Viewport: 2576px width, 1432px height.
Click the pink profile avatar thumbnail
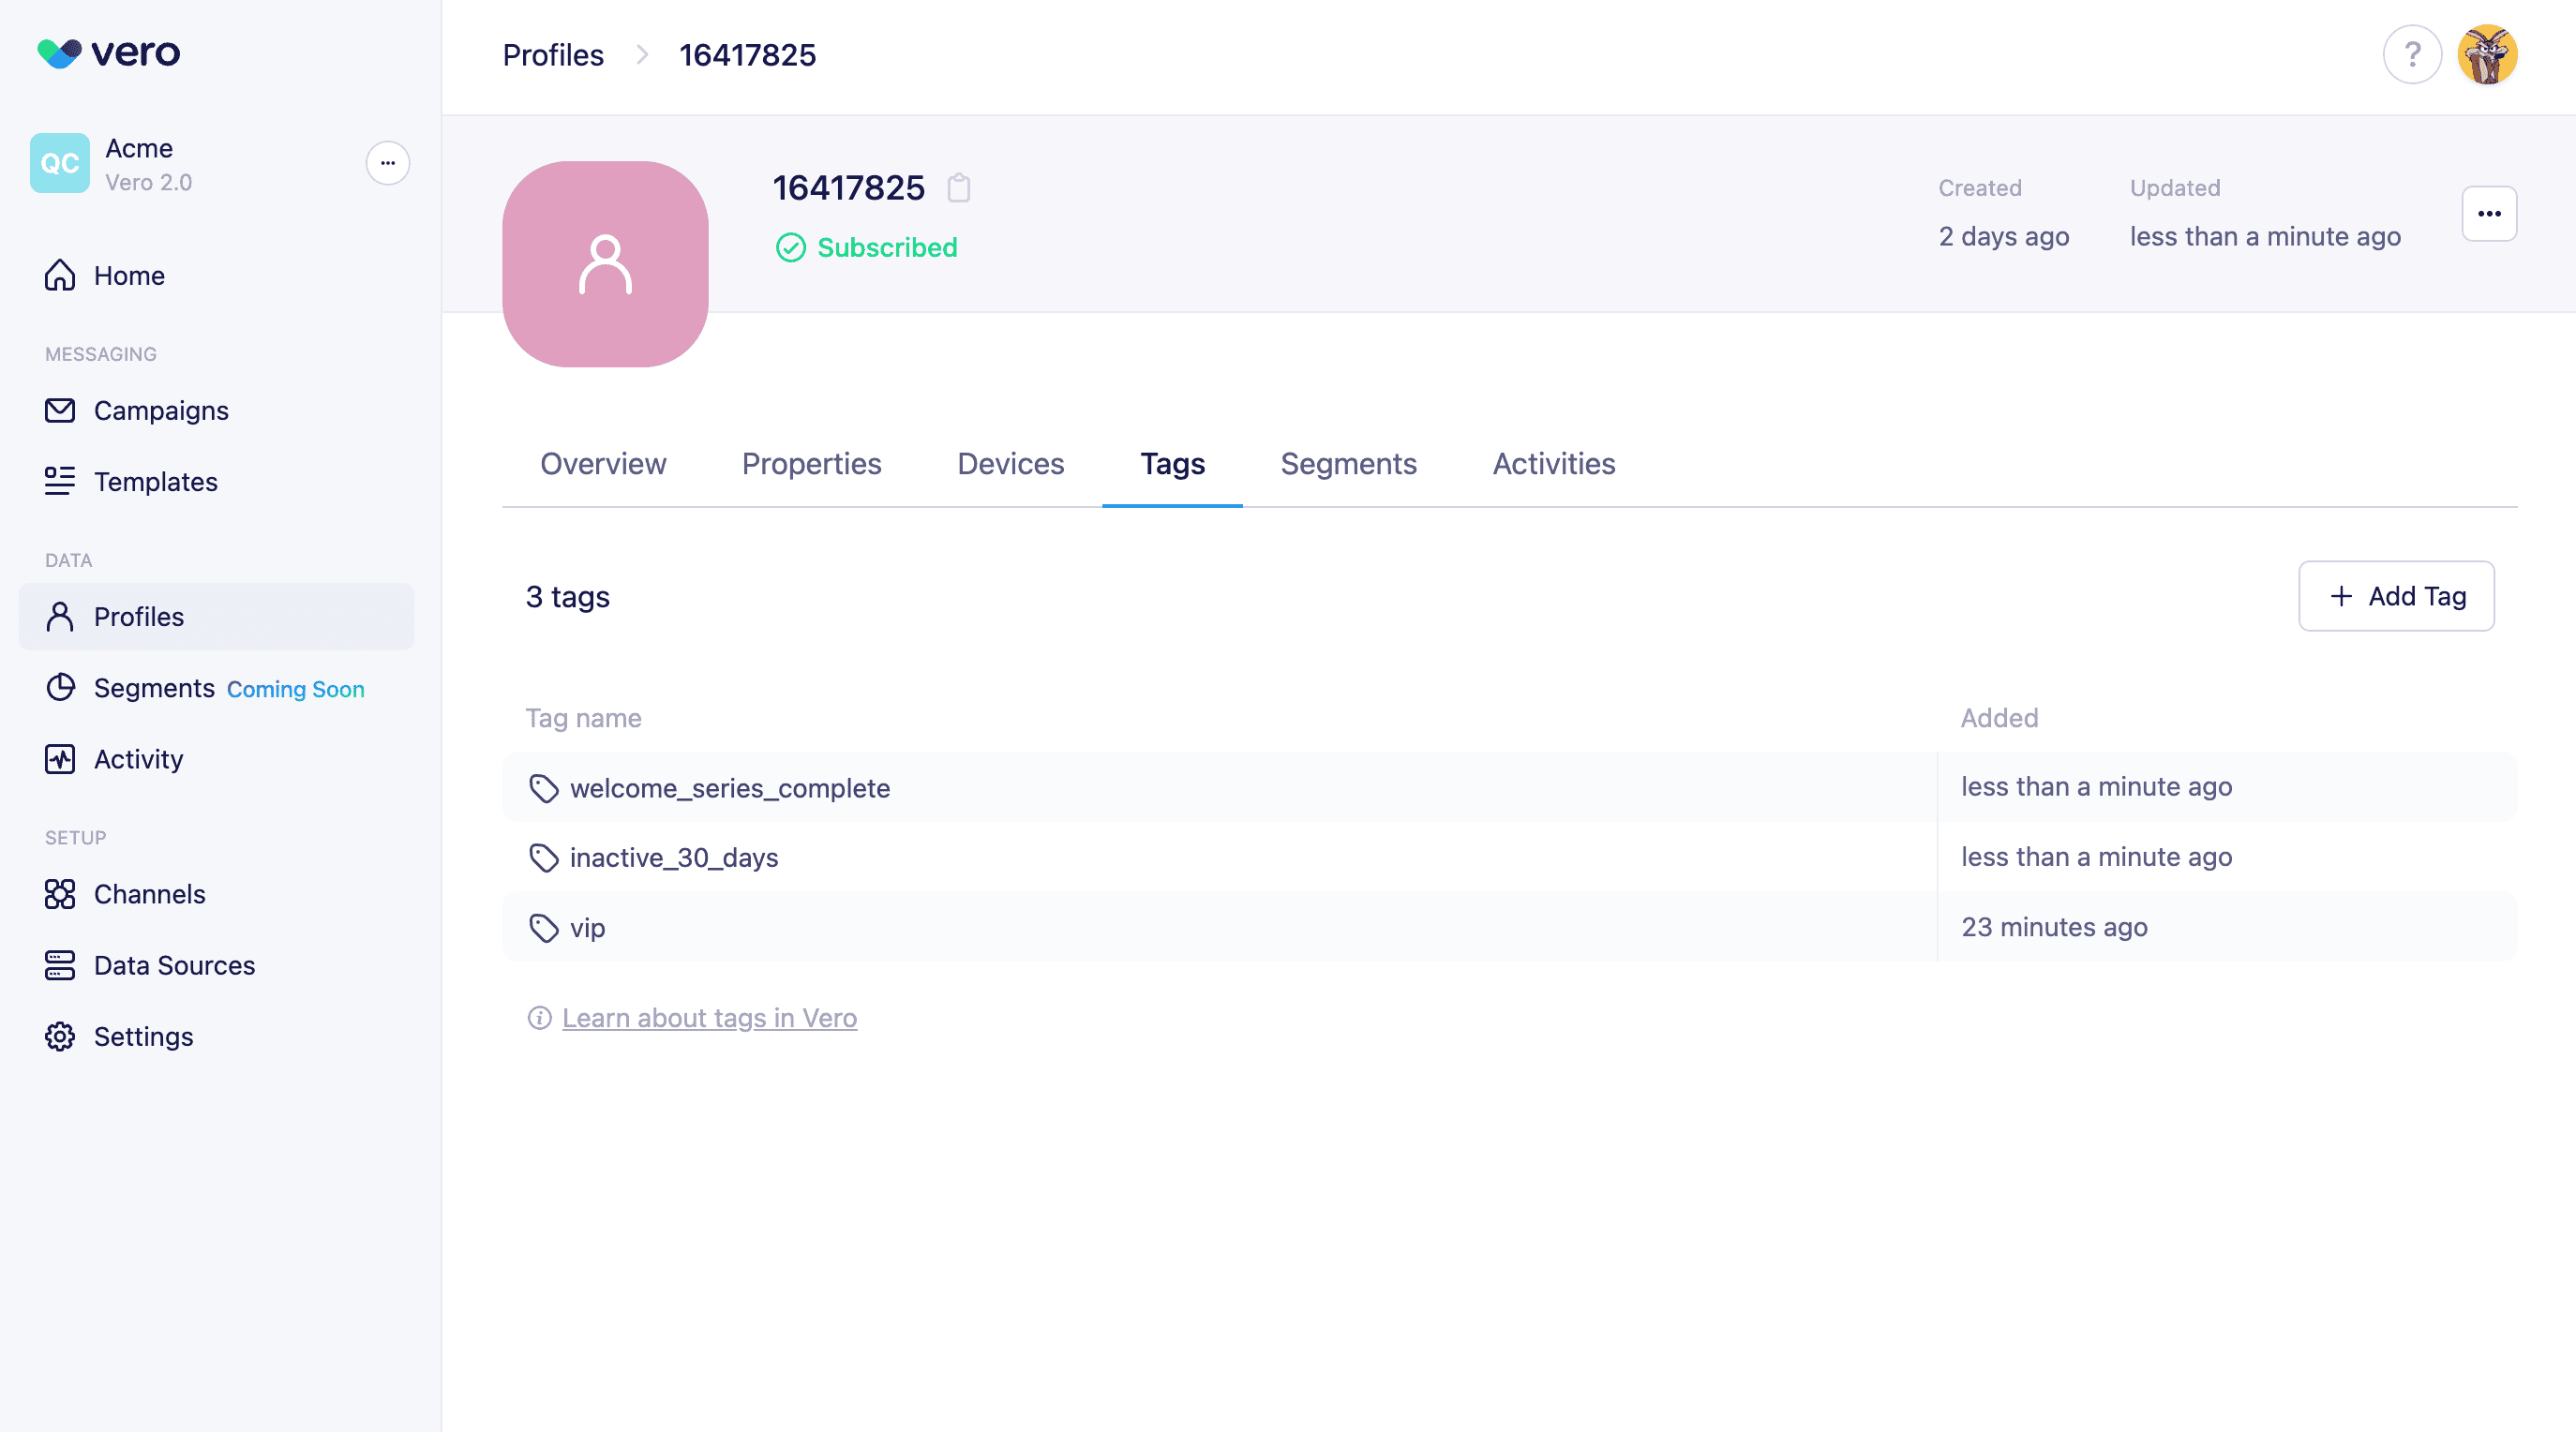[605, 264]
